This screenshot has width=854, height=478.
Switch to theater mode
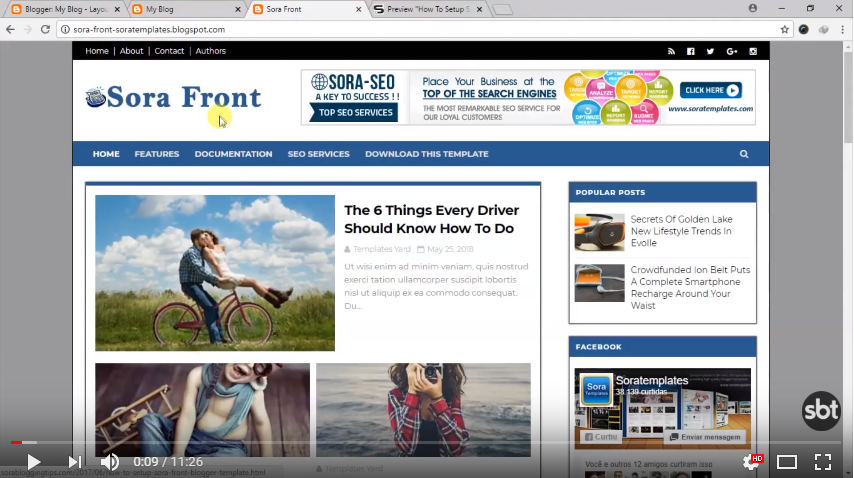pos(786,462)
